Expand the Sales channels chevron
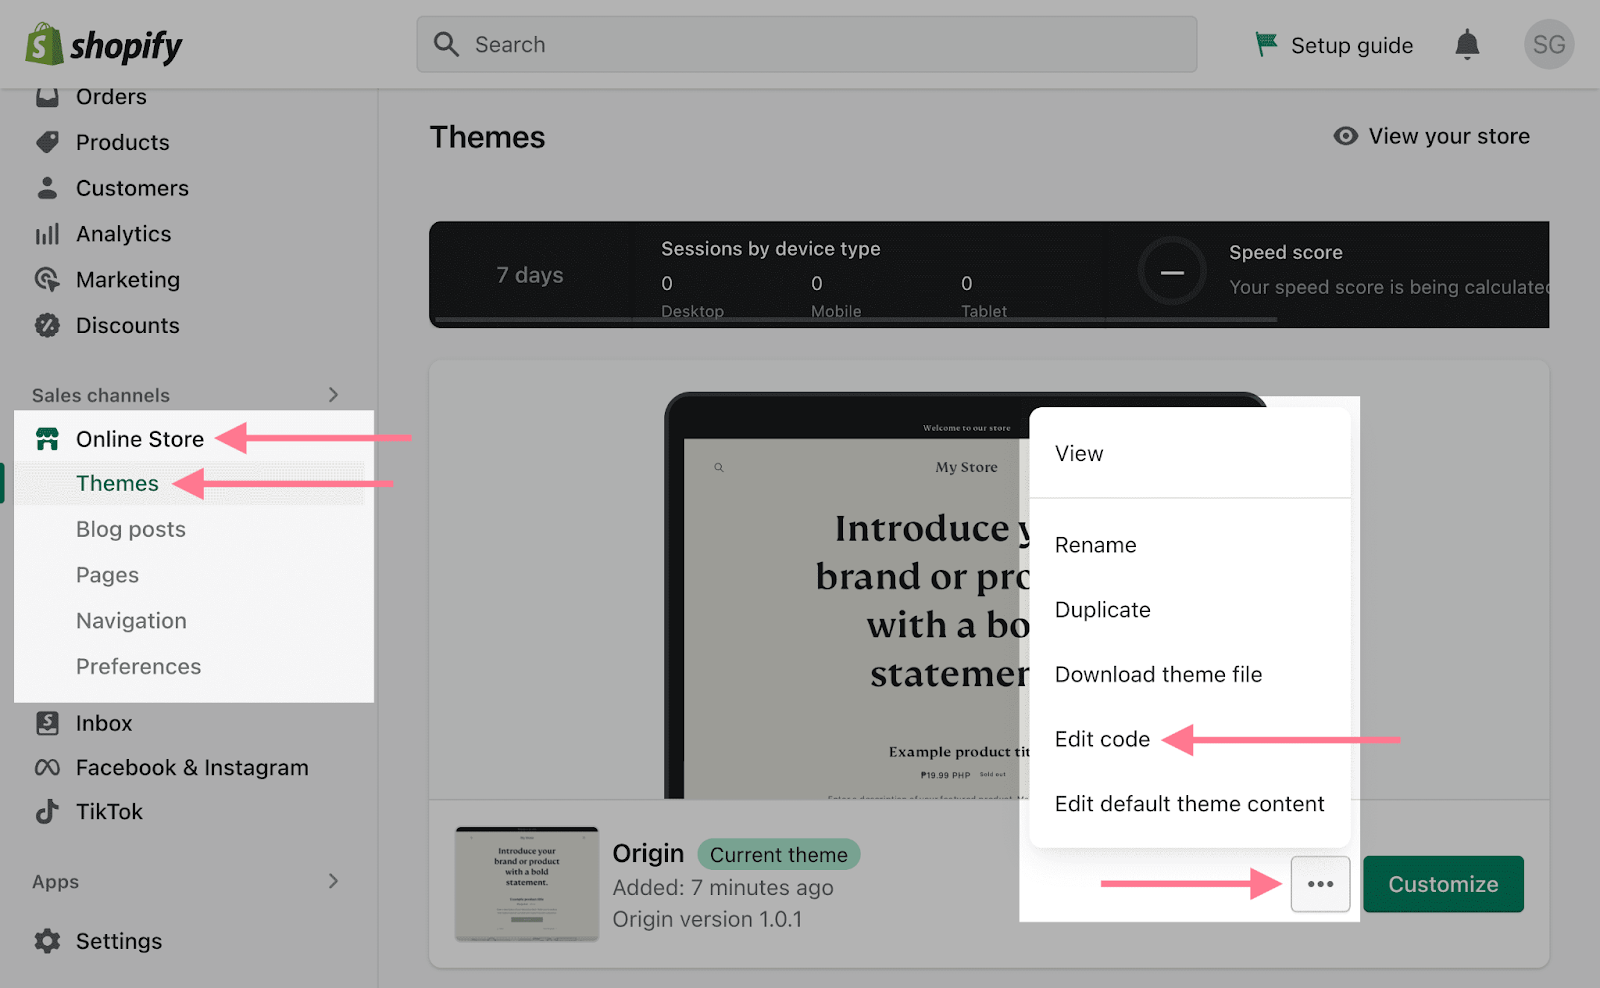 click(333, 395)
